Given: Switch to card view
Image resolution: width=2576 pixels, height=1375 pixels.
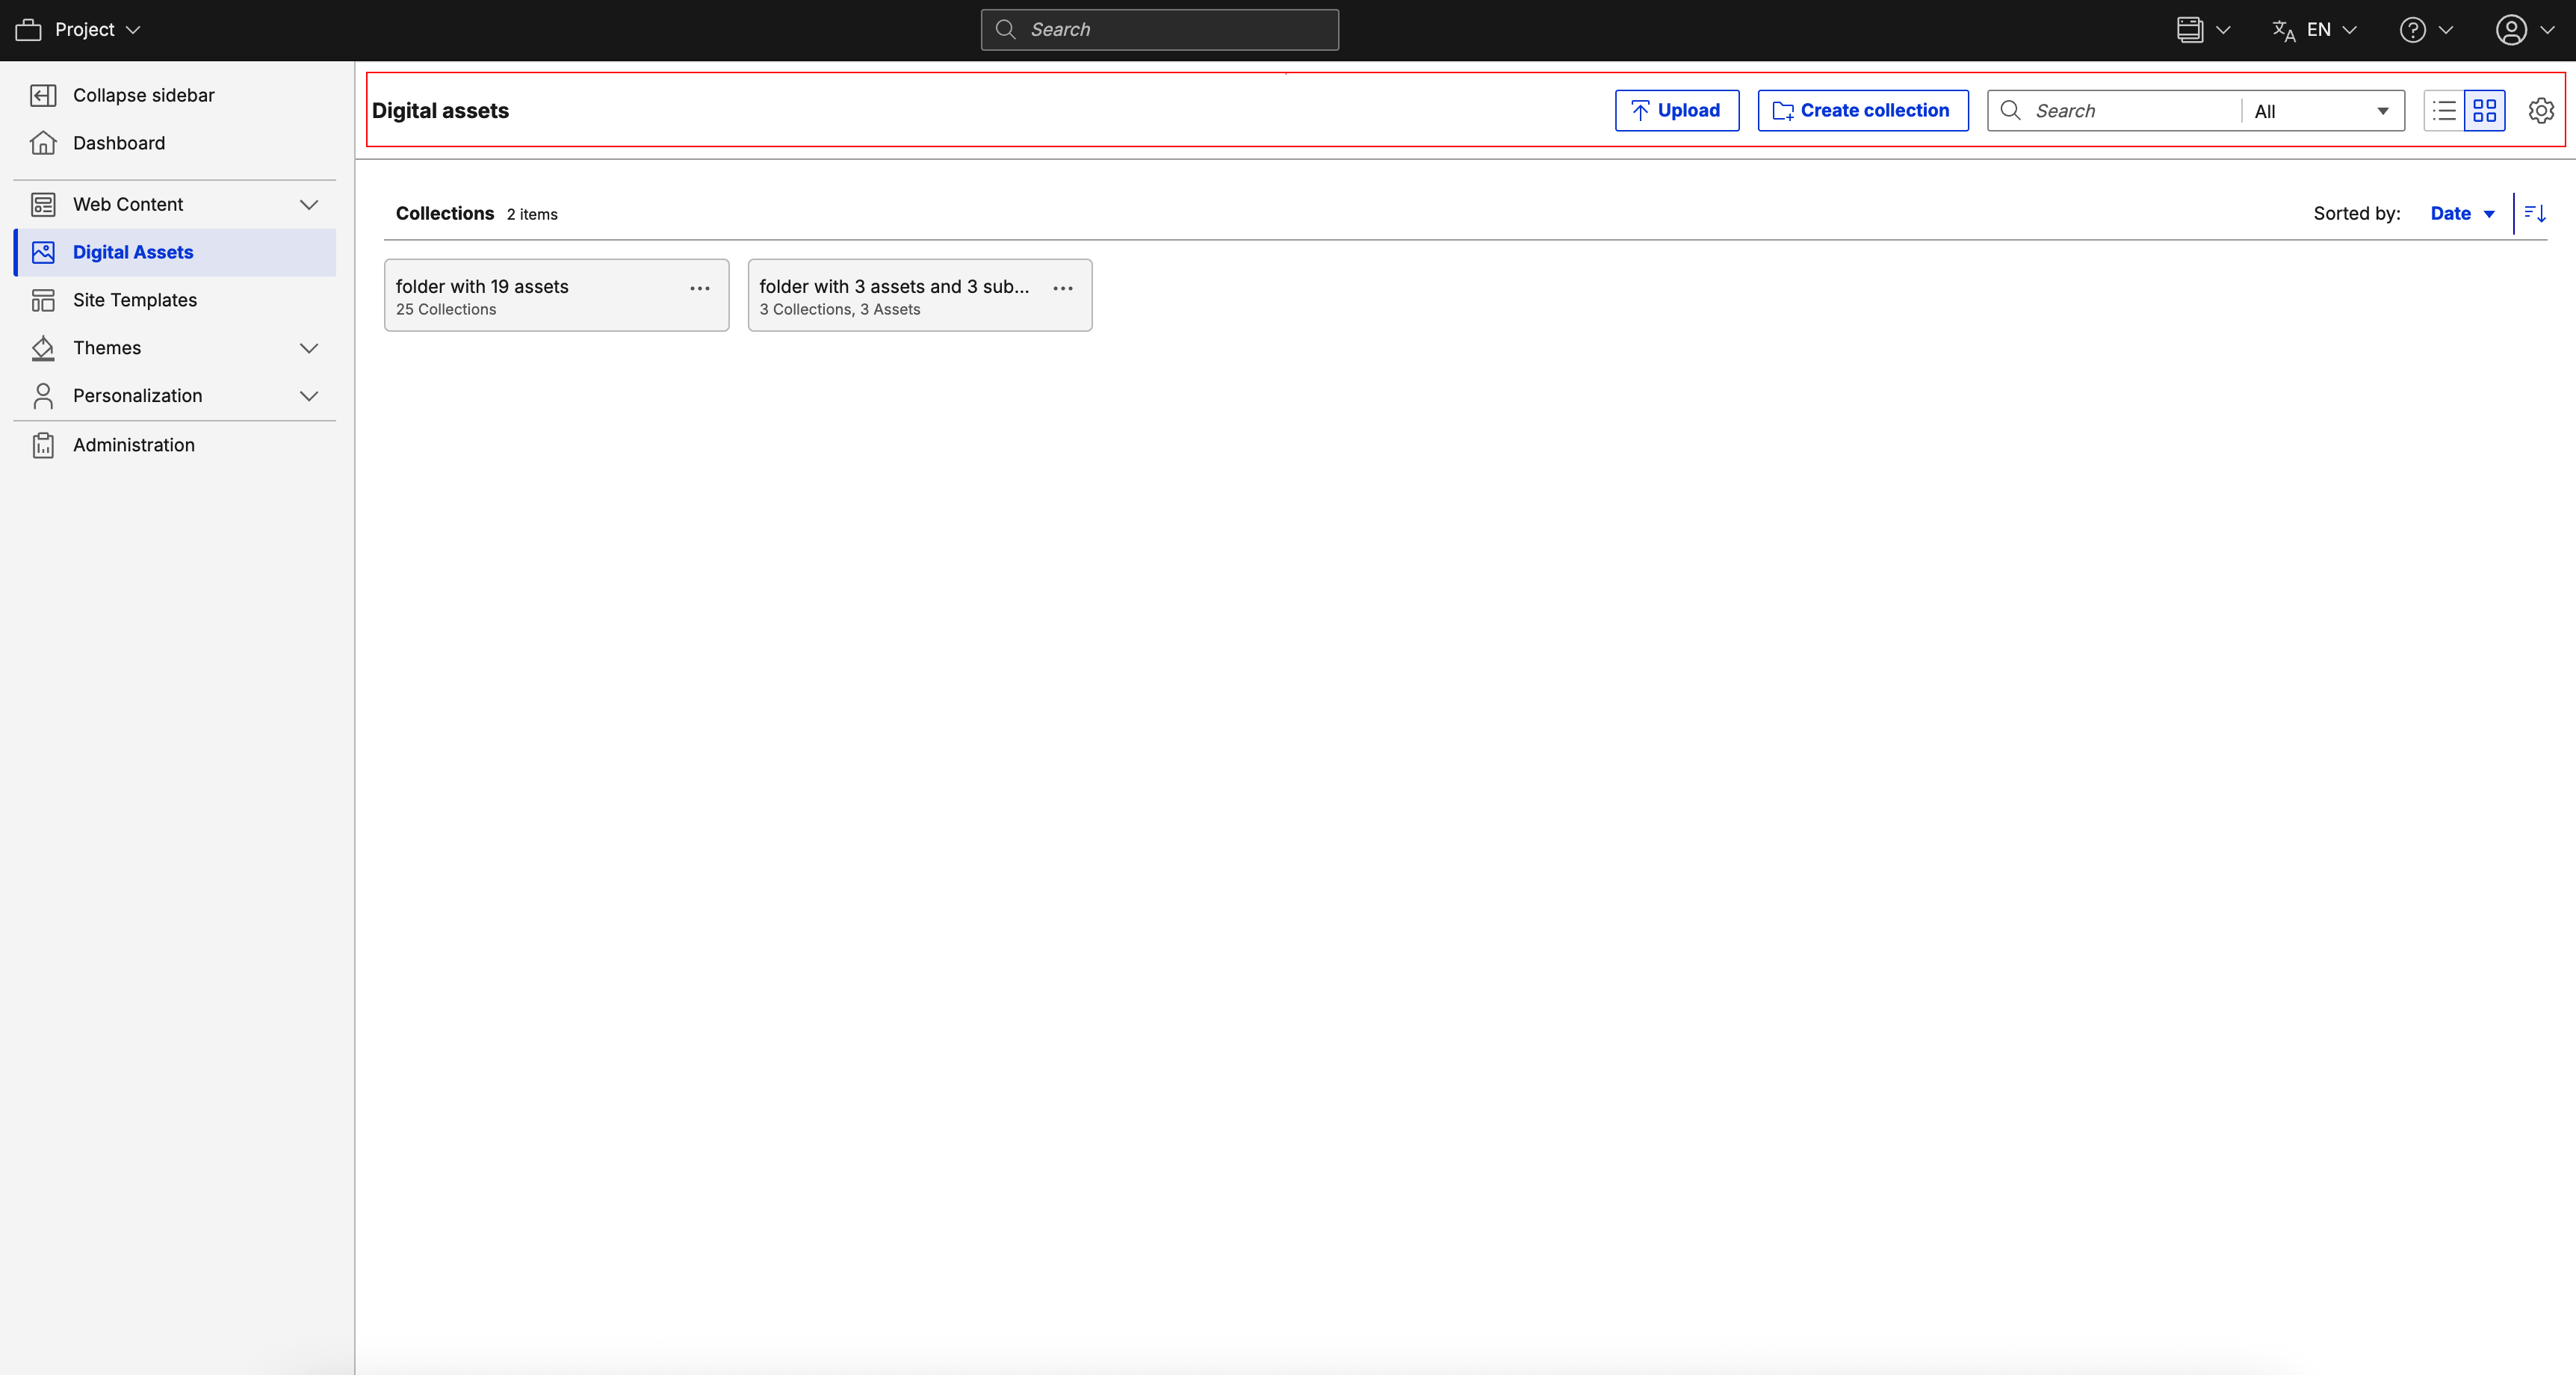Looking at the screenshot, I should (x=2486, y=110).
